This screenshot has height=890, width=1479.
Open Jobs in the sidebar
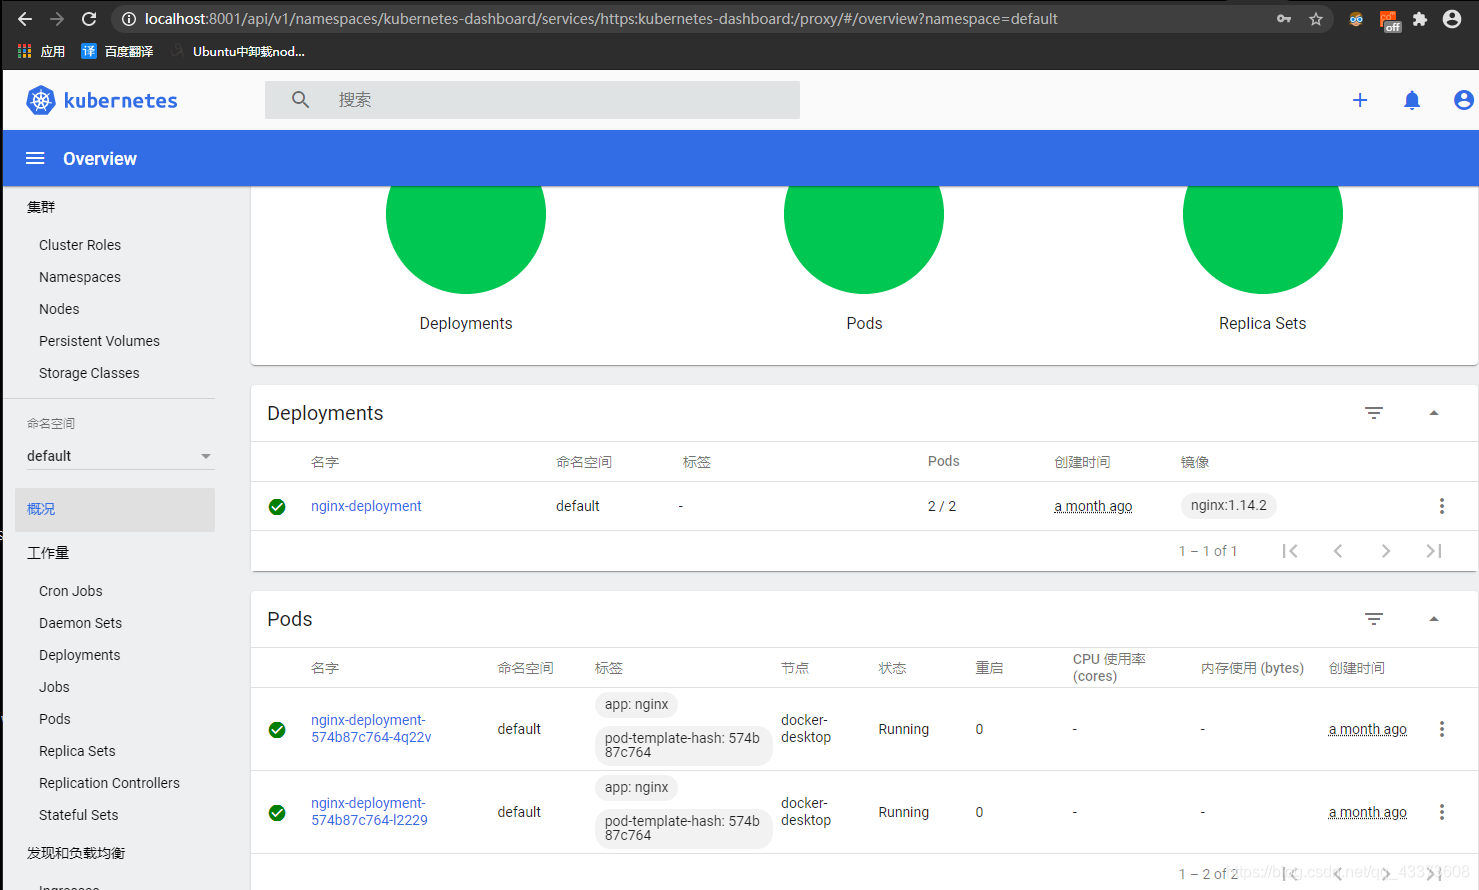point(54,687)
